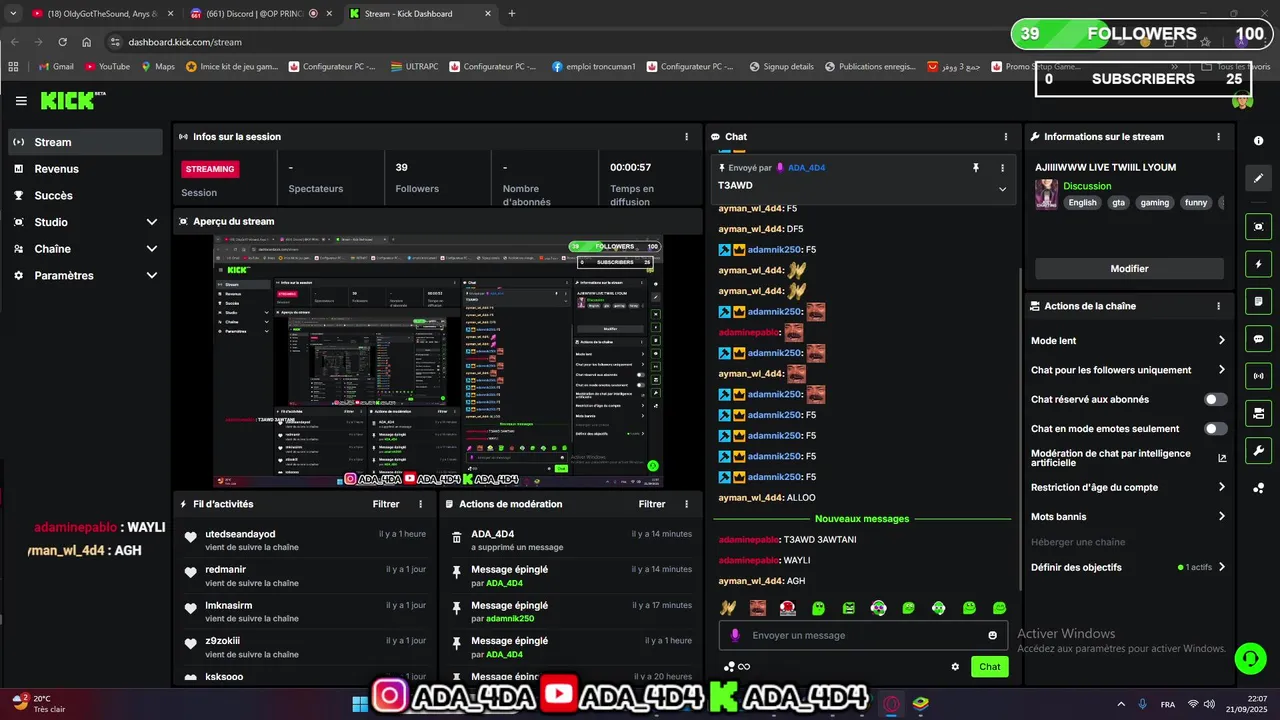
Task: Toggle Chat en mode emotes seulement switch
Action: coord(1215,429)
